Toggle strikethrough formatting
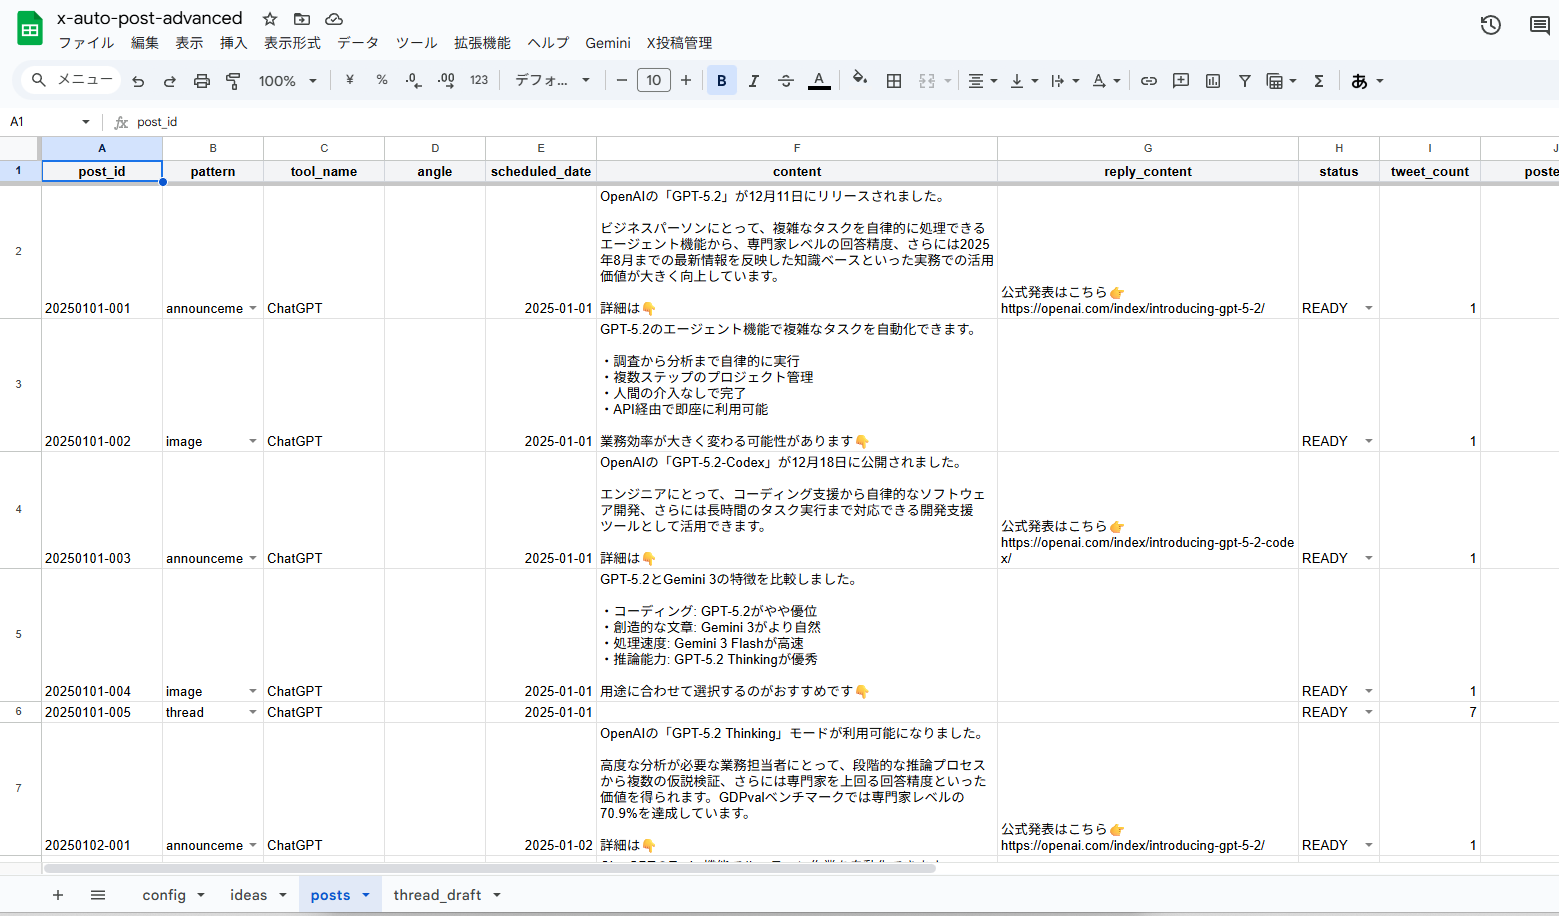 tap(786, 81)
